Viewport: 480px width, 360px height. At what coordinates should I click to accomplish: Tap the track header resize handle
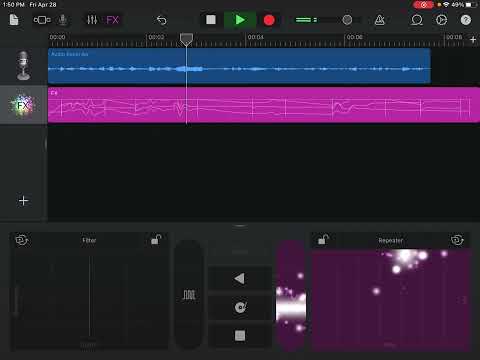click(x=46, y=143)
